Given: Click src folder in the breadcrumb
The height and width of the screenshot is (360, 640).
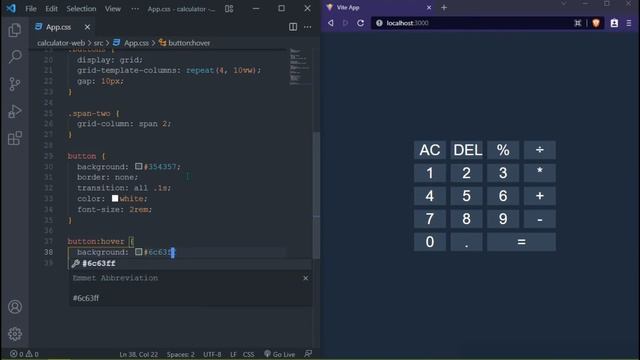Looking at the screenshot, I should (x=98, y=43).
